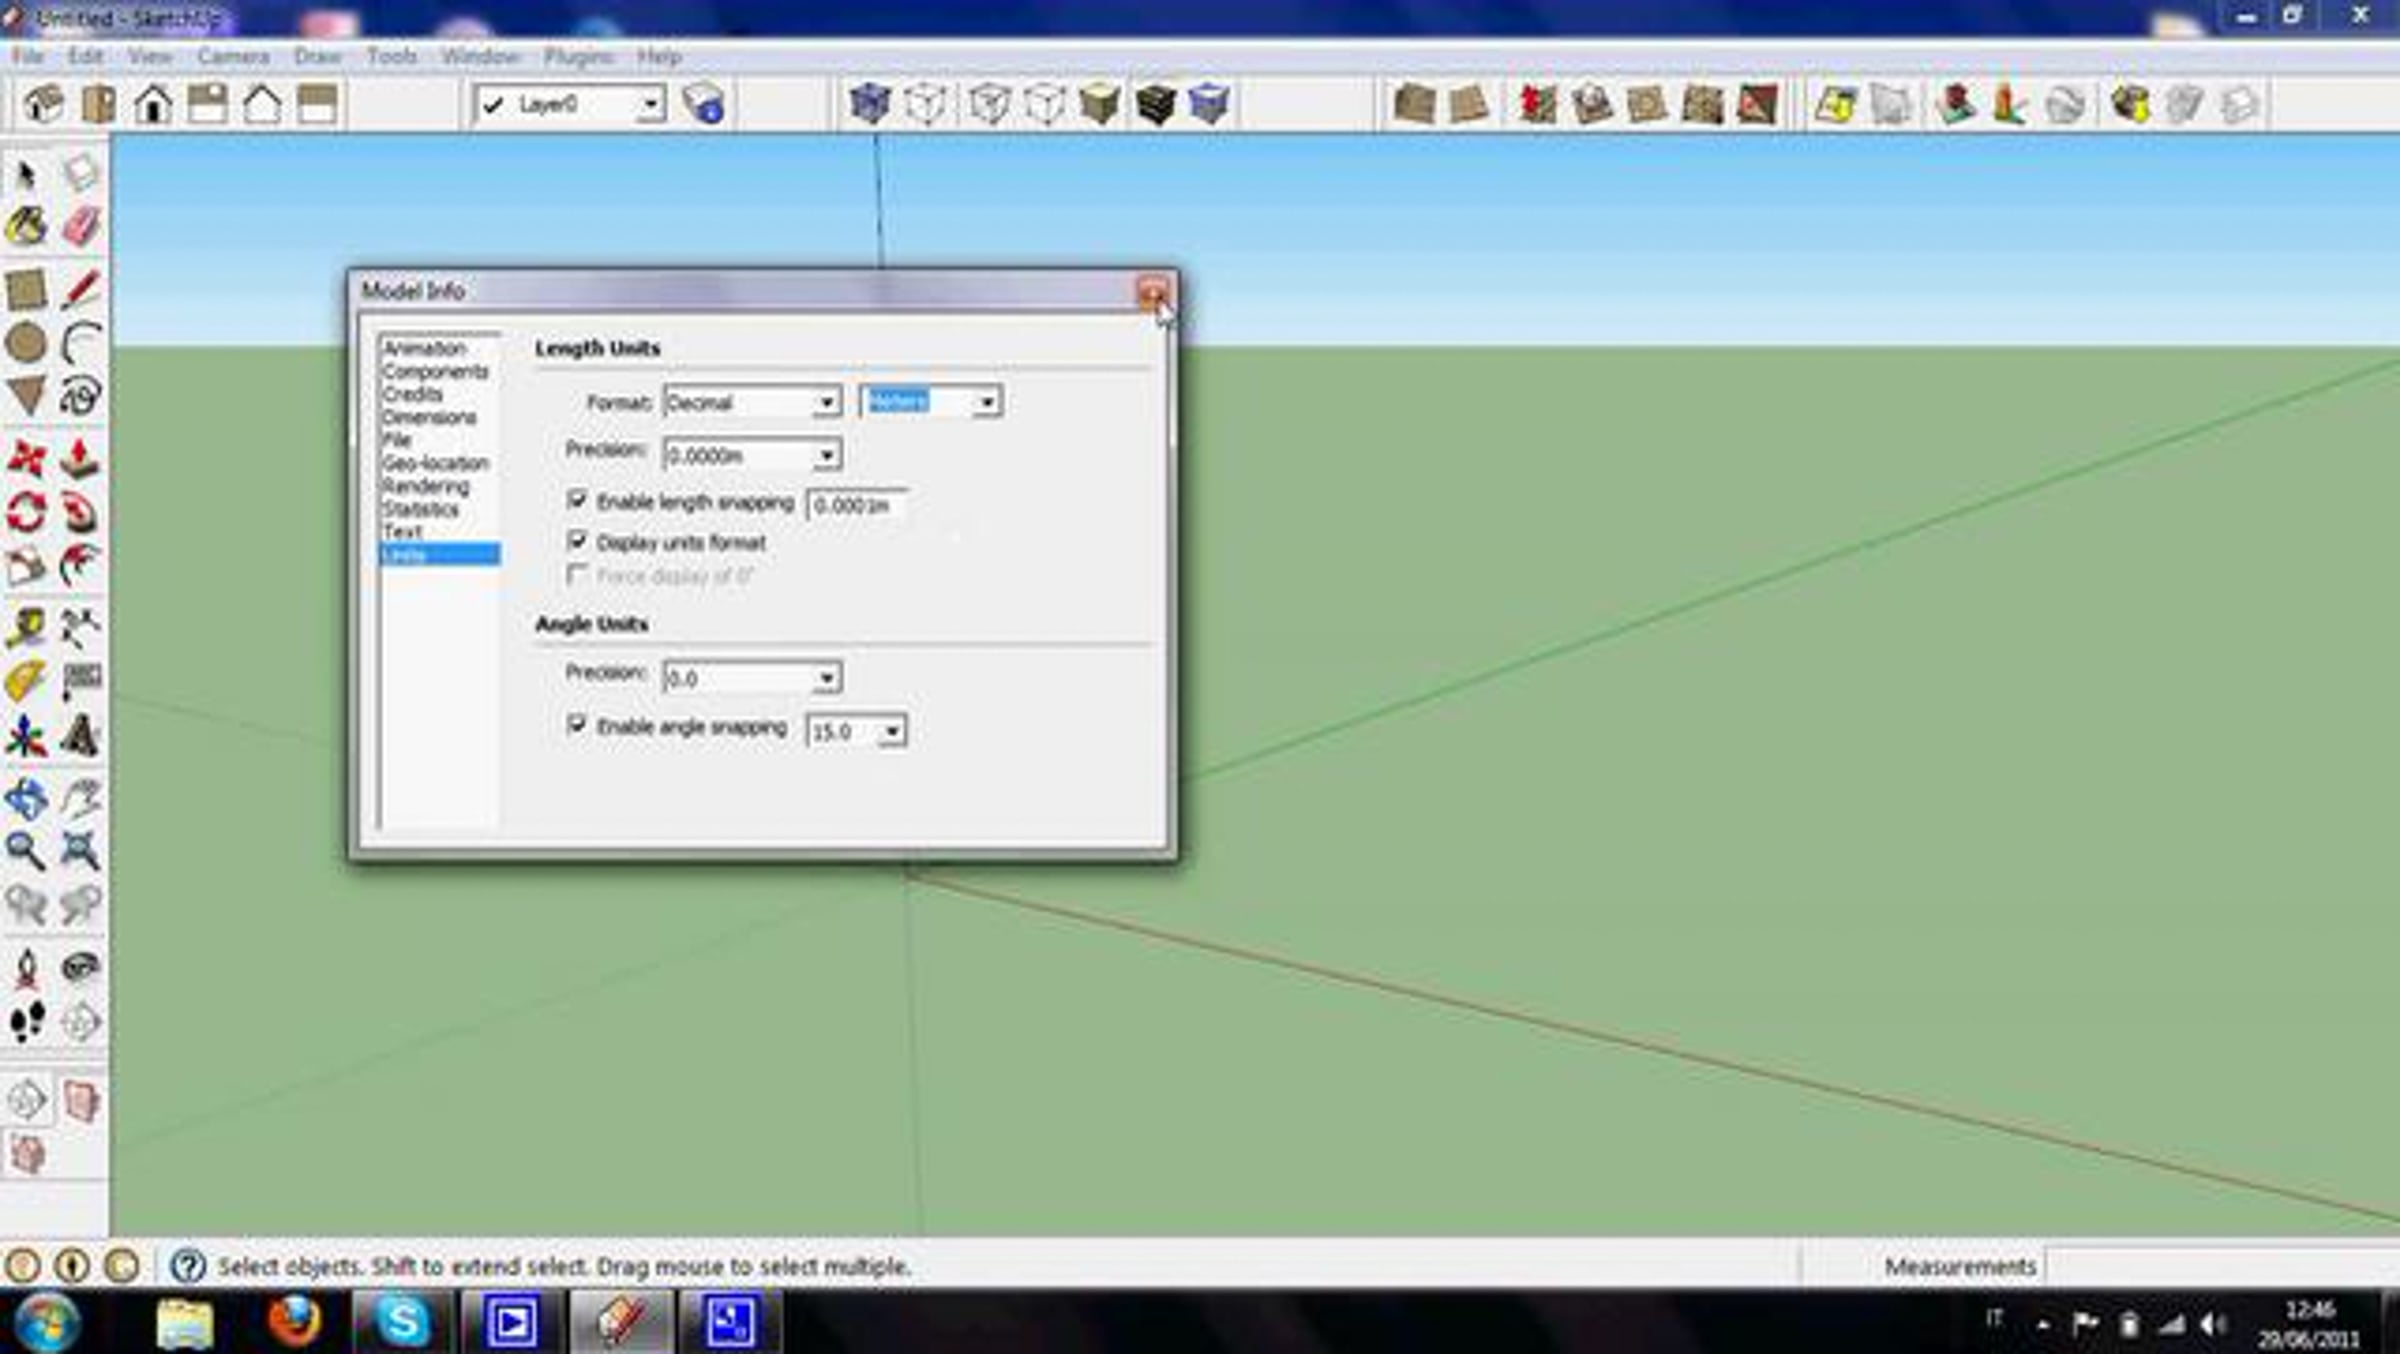Select the Paint Bucket tool
Image resolution: width=2400 pixels, height=1354 pixels.
point(26,227)
